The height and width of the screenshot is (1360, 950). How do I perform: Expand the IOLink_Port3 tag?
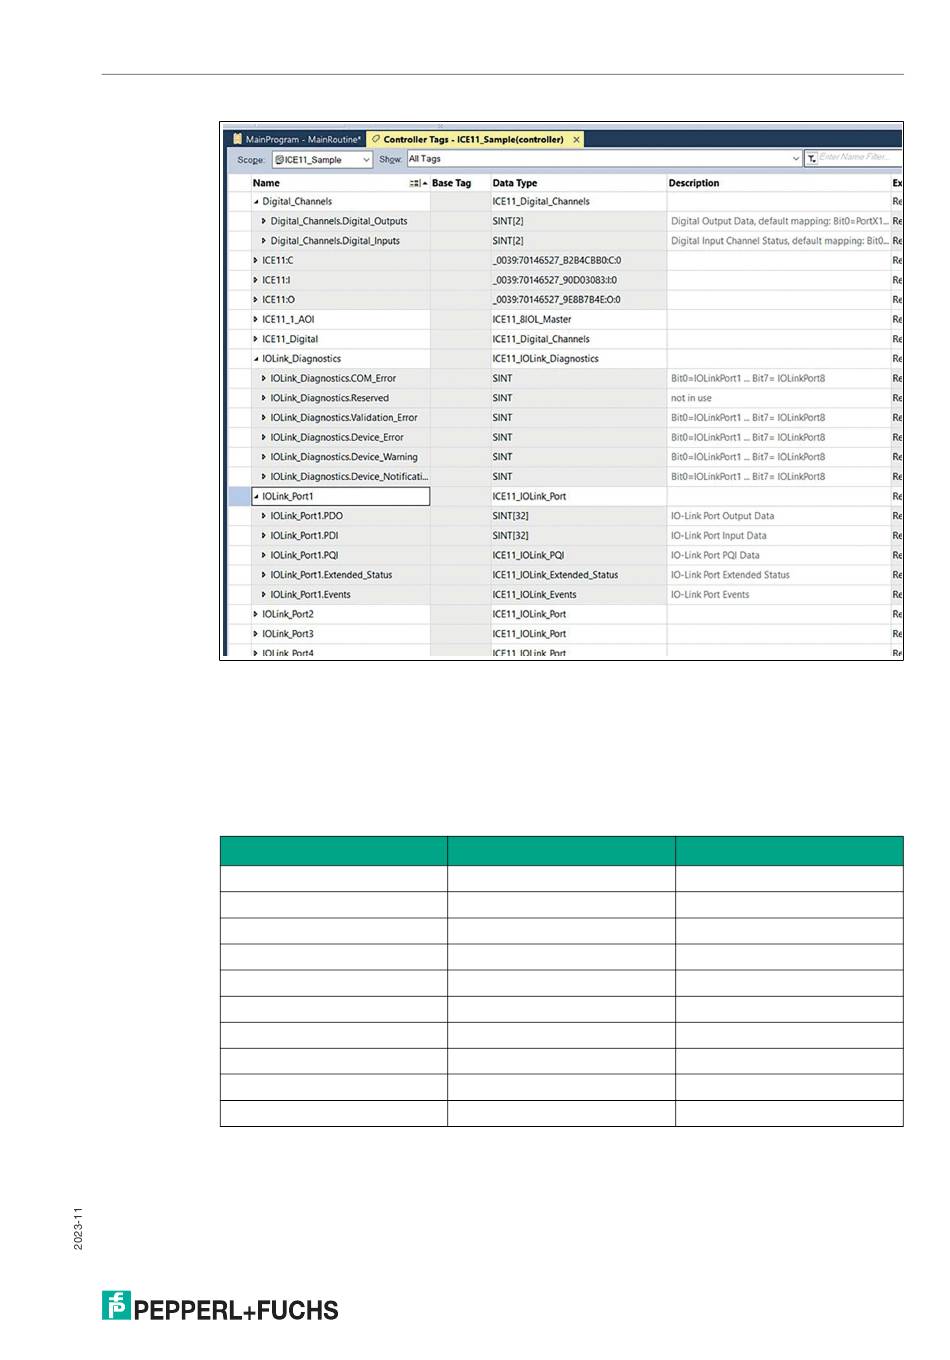[x=256, y=634]
